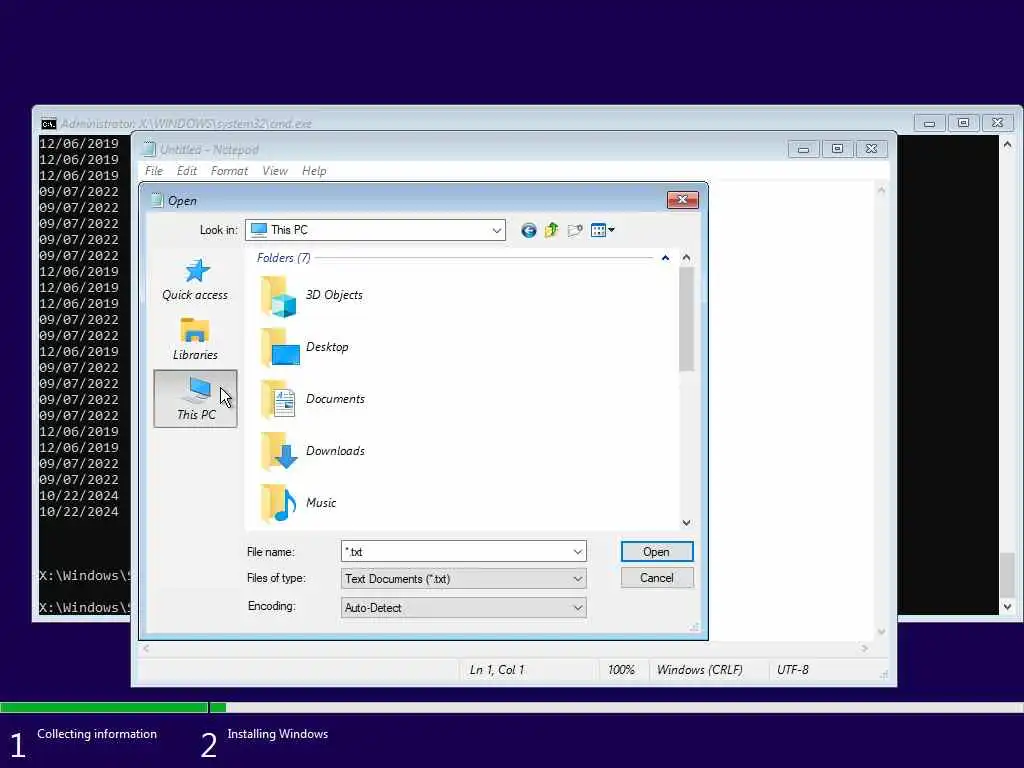1024x768 pixels.
Task: Select the 3D Objects folder icon
Action: [279, 296]
